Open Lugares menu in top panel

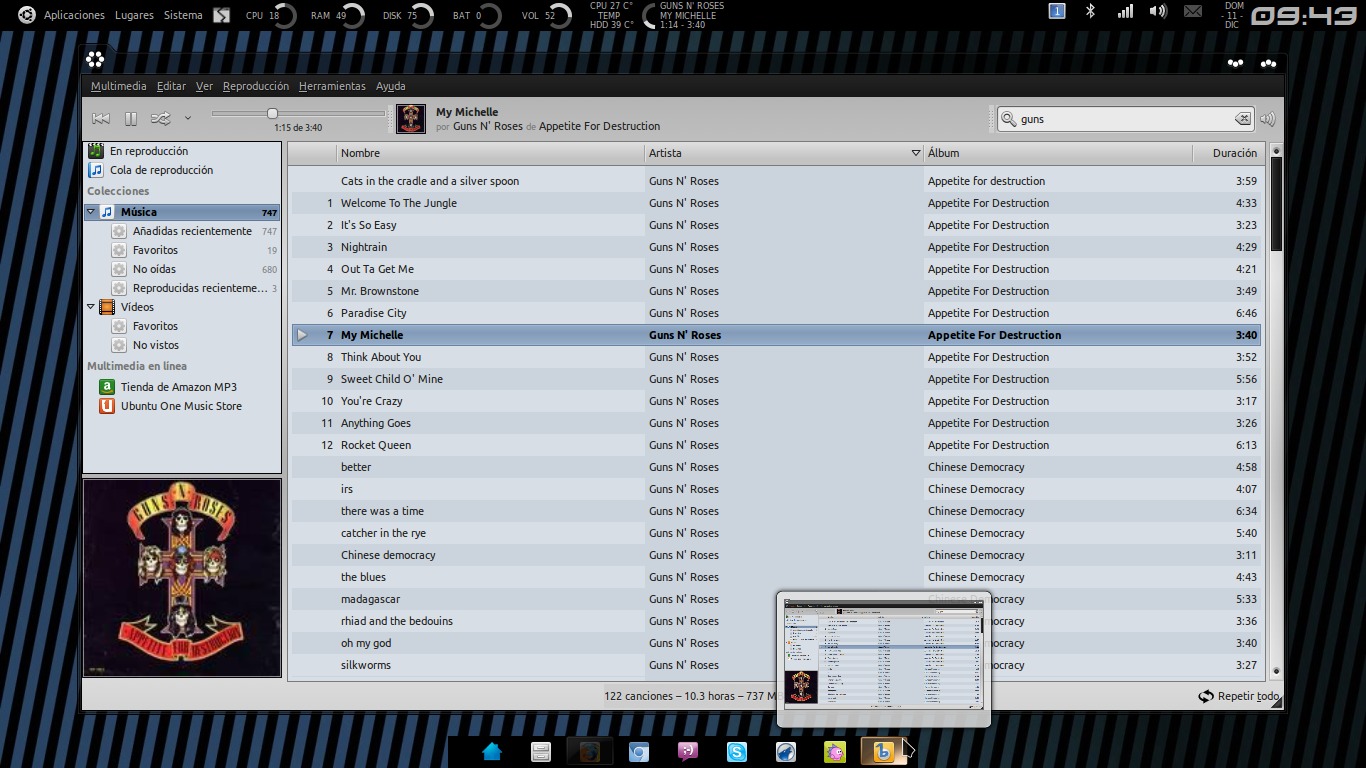click(134, 15)
